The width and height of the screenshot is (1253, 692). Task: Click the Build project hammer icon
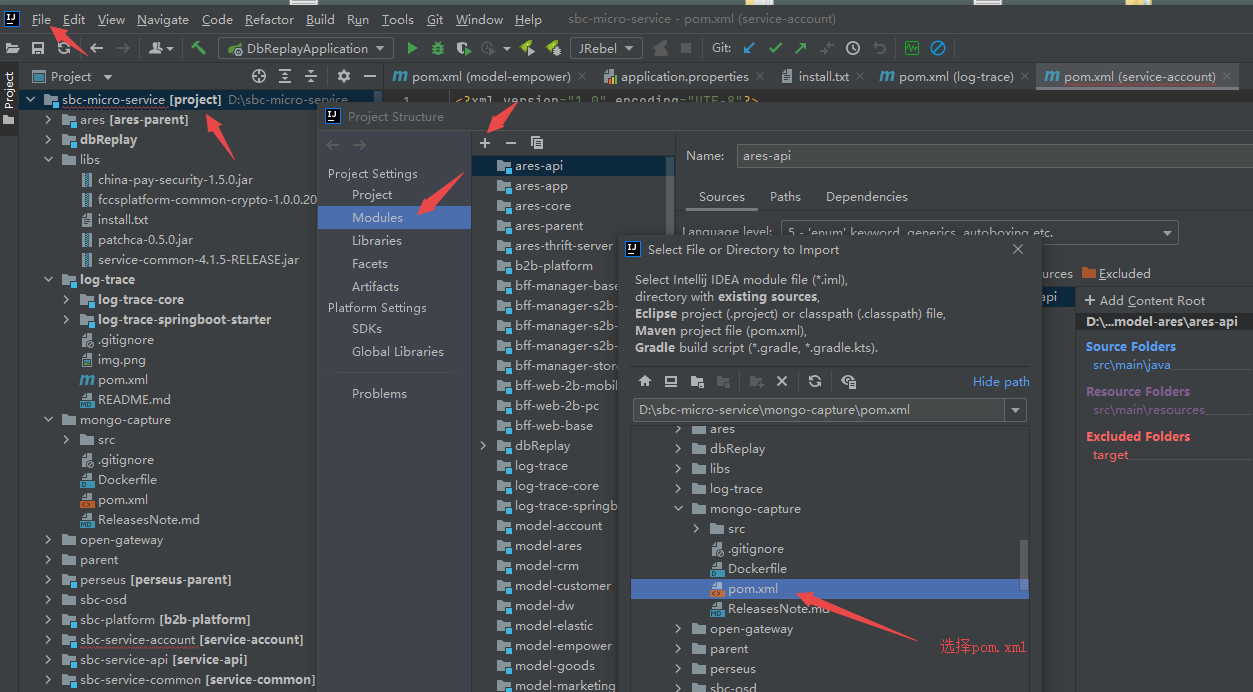[x=199, y=48]
